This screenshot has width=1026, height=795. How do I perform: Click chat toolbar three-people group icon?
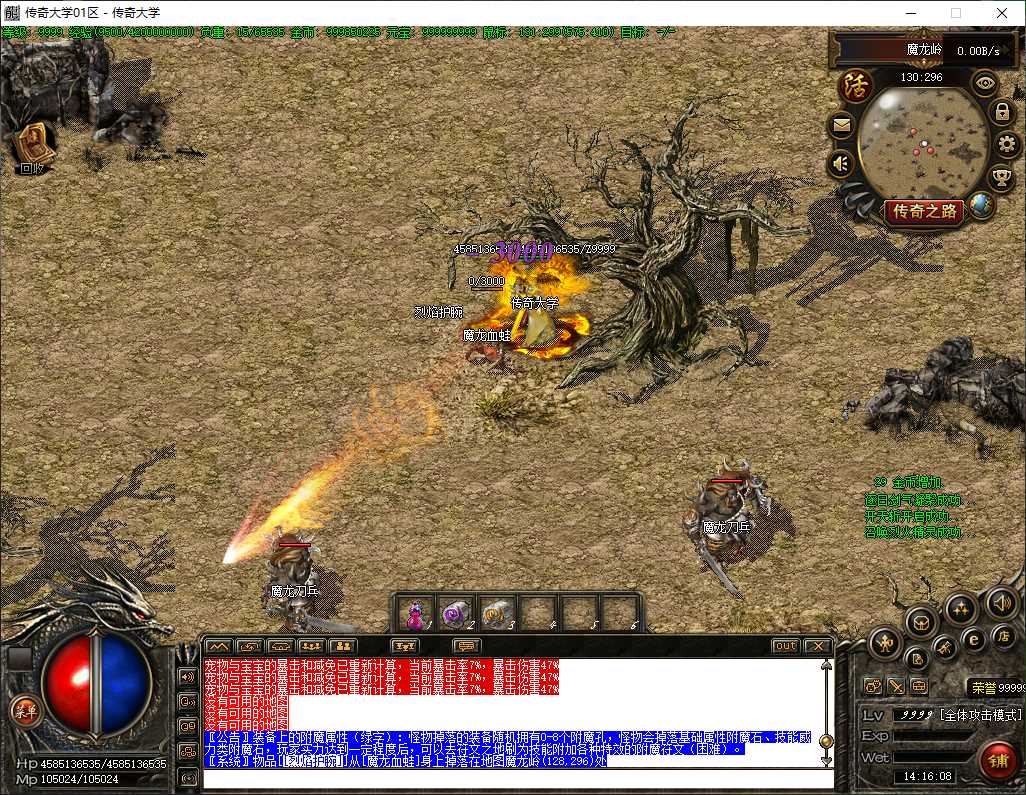point(311,646)
